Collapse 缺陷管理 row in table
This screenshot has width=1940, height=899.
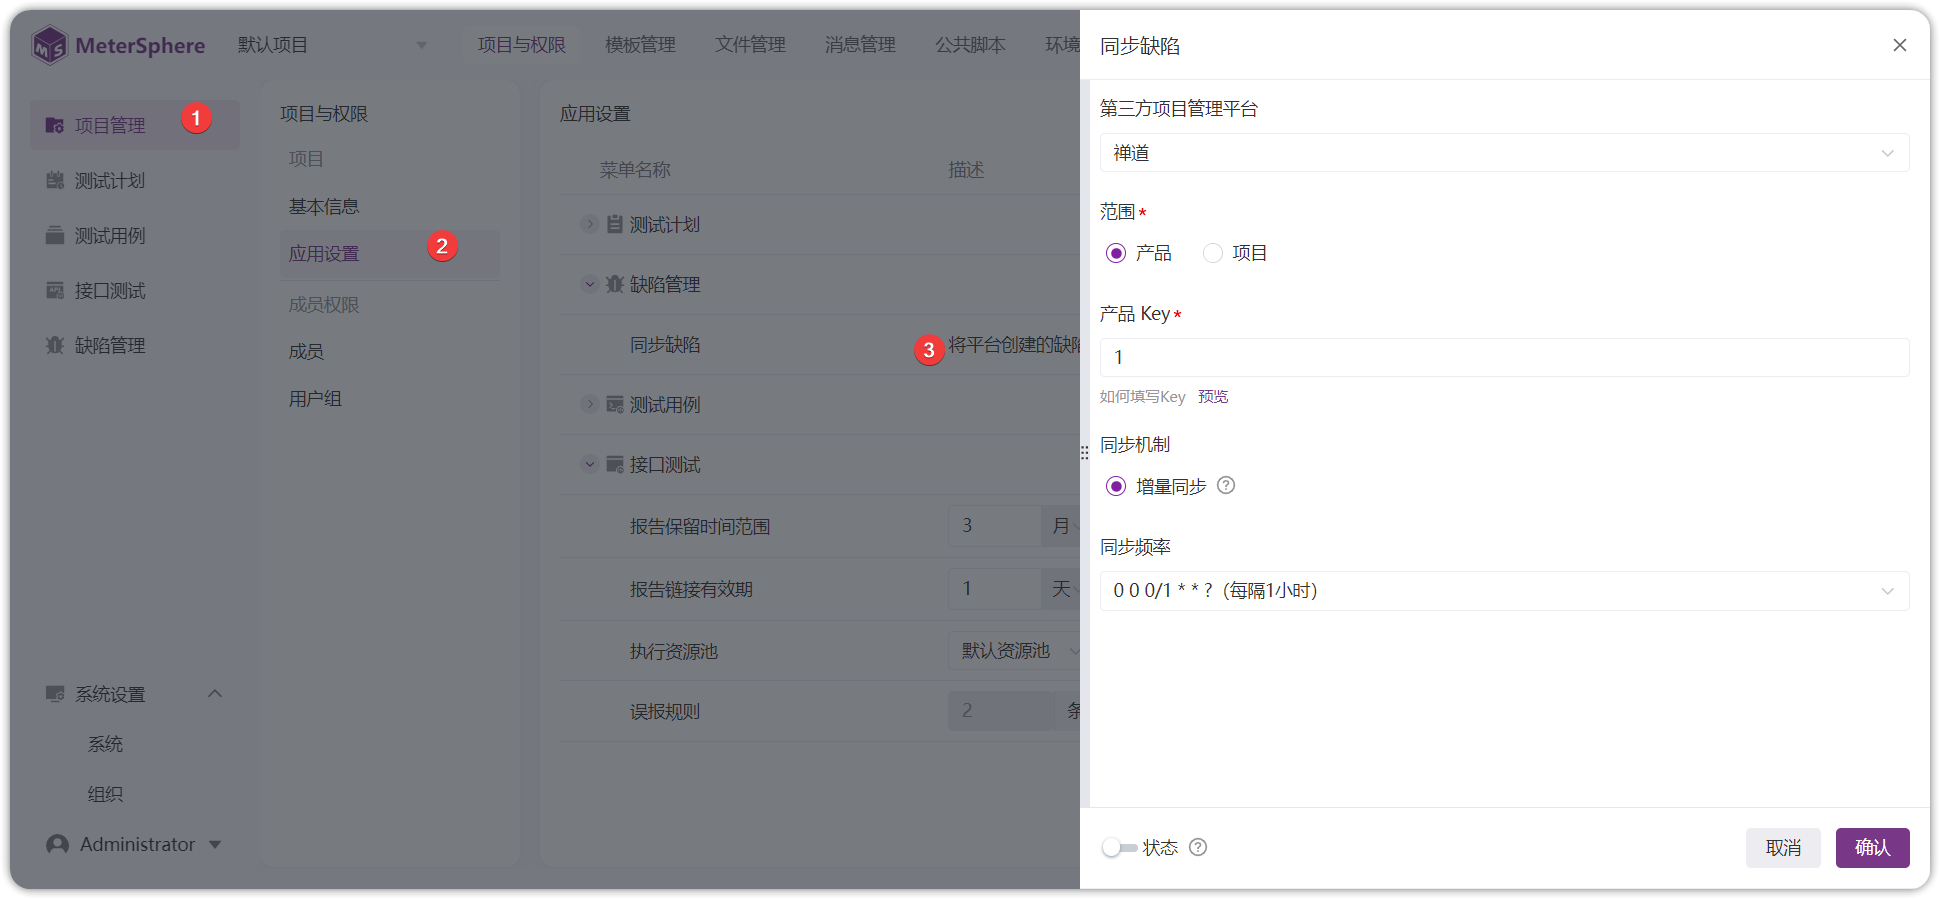pyautogui.click(x=590, y=284)
